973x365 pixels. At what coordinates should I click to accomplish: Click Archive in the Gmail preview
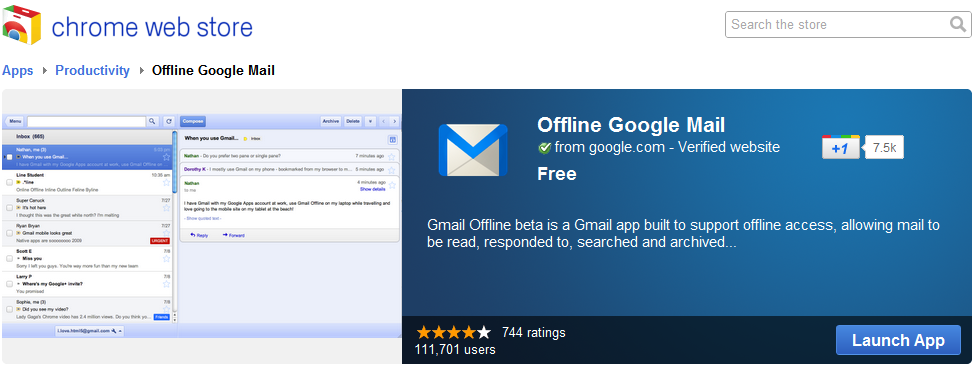coord(331,122)
